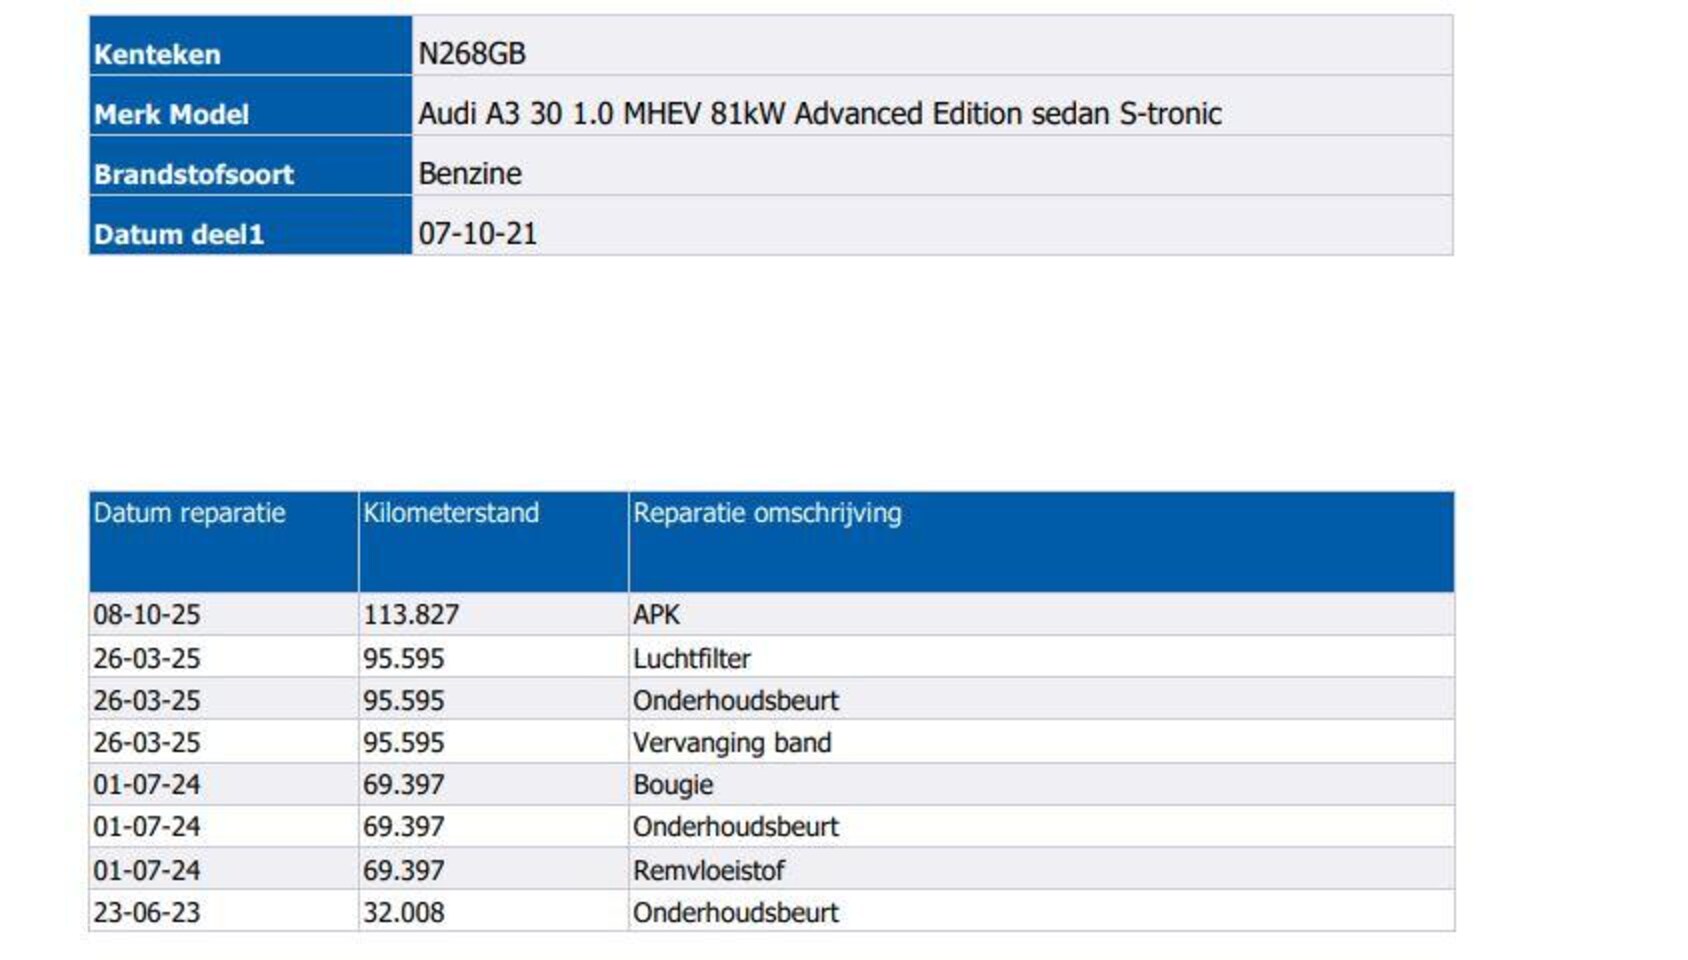Click the Merk Model label cell
This screenshot has width=1688, height=960.
(171, 114)
